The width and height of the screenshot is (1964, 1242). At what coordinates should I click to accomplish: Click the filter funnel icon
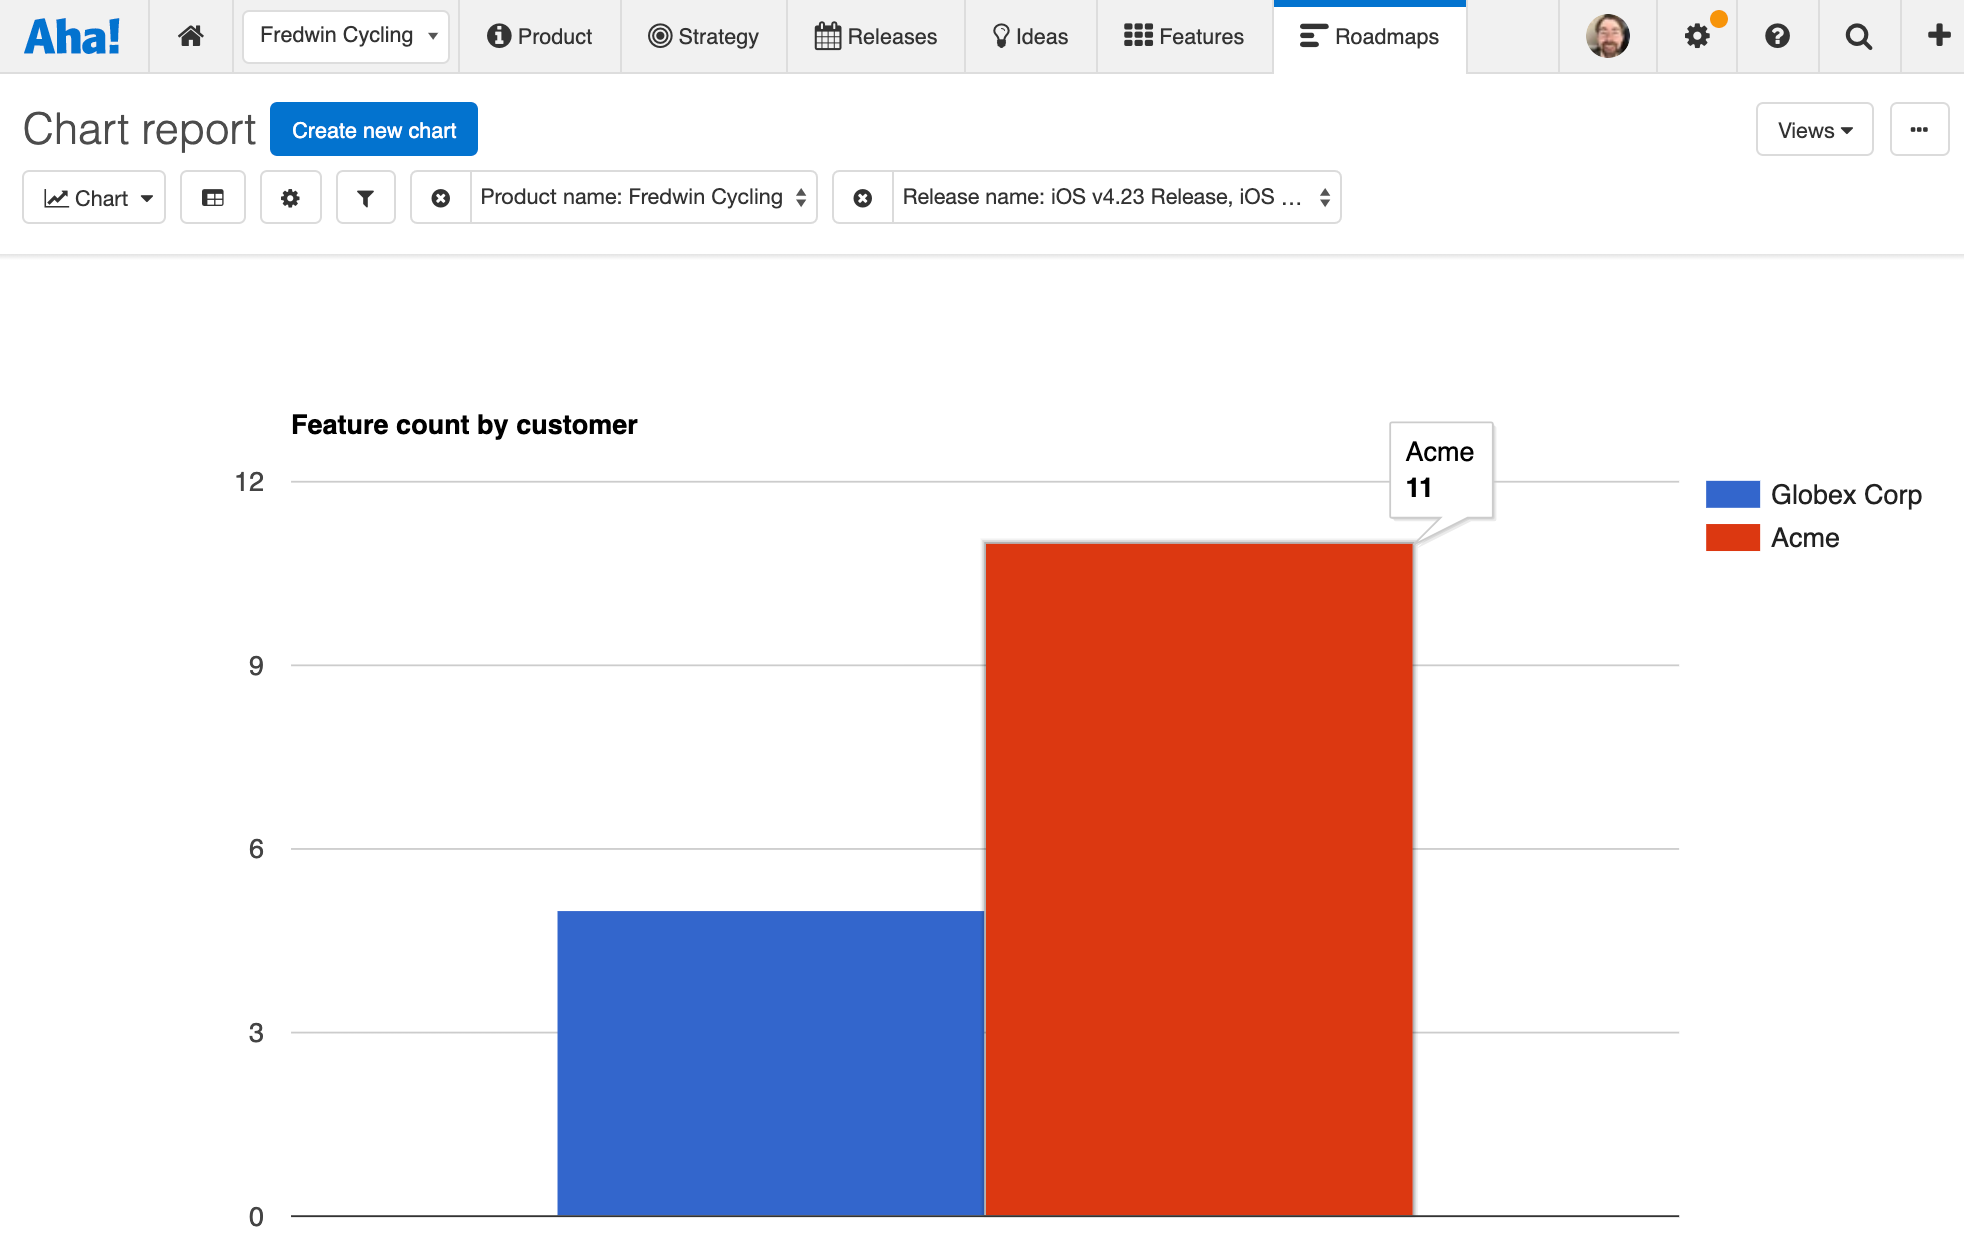[x=365, y=198]
